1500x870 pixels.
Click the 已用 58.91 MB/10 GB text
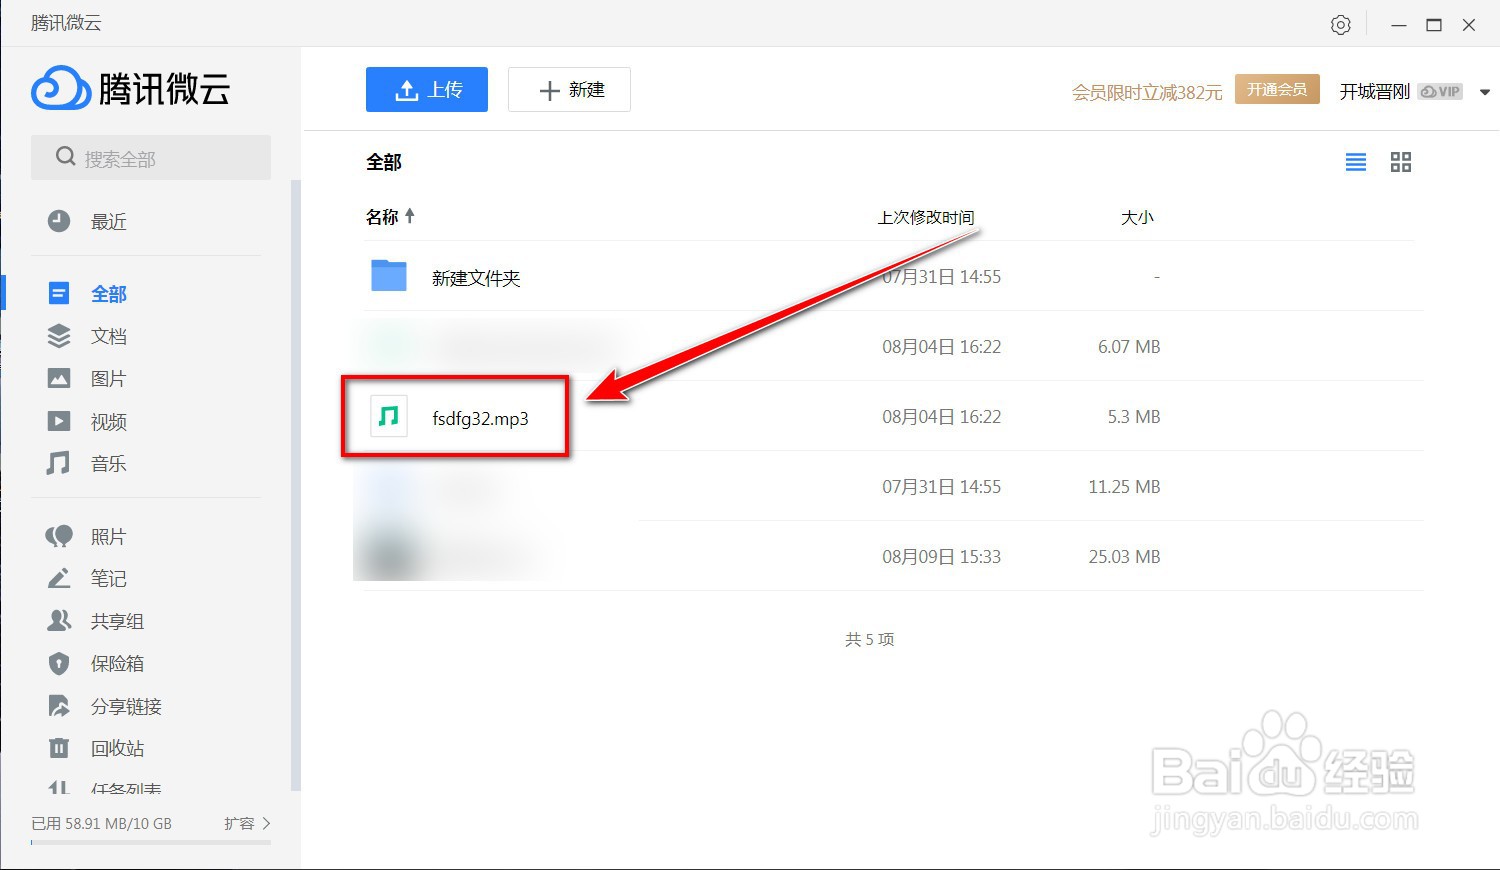point(101,824)
